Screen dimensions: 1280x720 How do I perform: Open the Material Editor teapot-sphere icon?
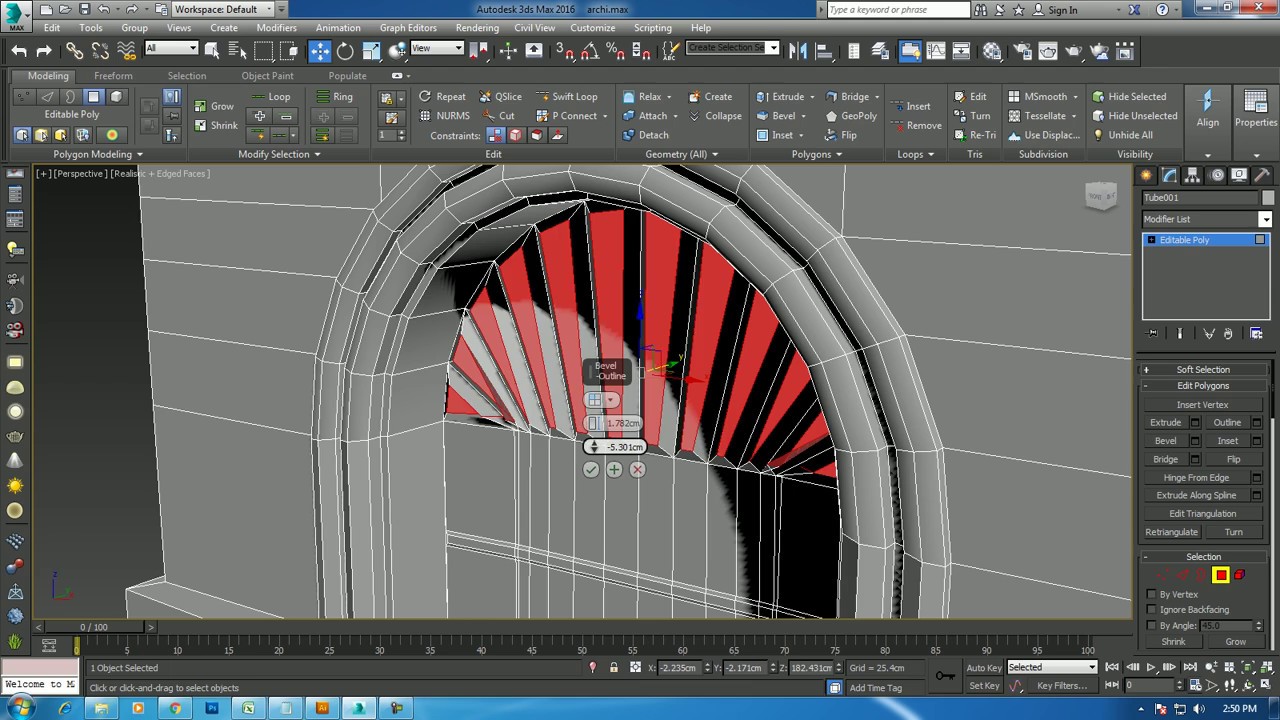coord(992,51)
